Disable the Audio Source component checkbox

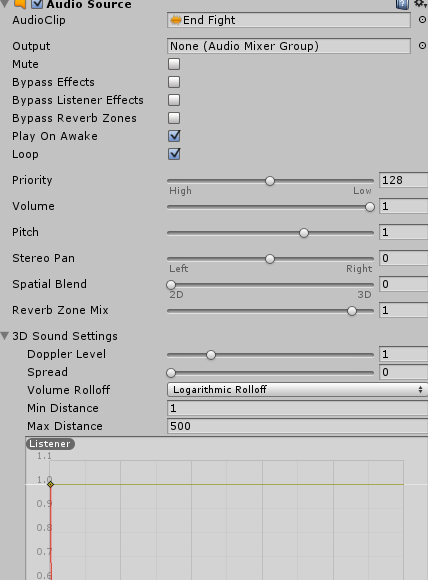pyautogui.click(x=37, y=4)
